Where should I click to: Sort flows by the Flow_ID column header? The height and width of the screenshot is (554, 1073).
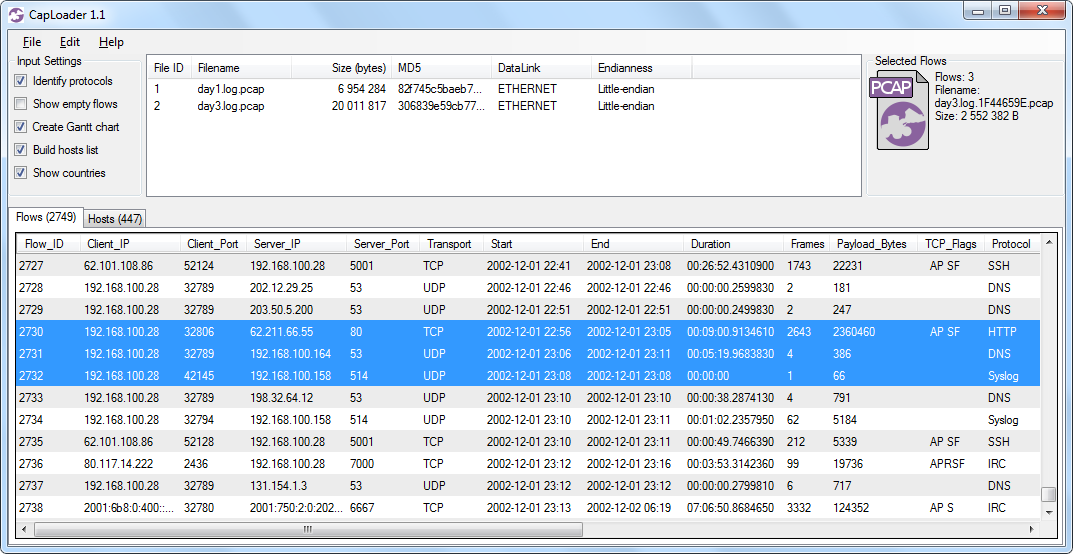click(49, 244)
